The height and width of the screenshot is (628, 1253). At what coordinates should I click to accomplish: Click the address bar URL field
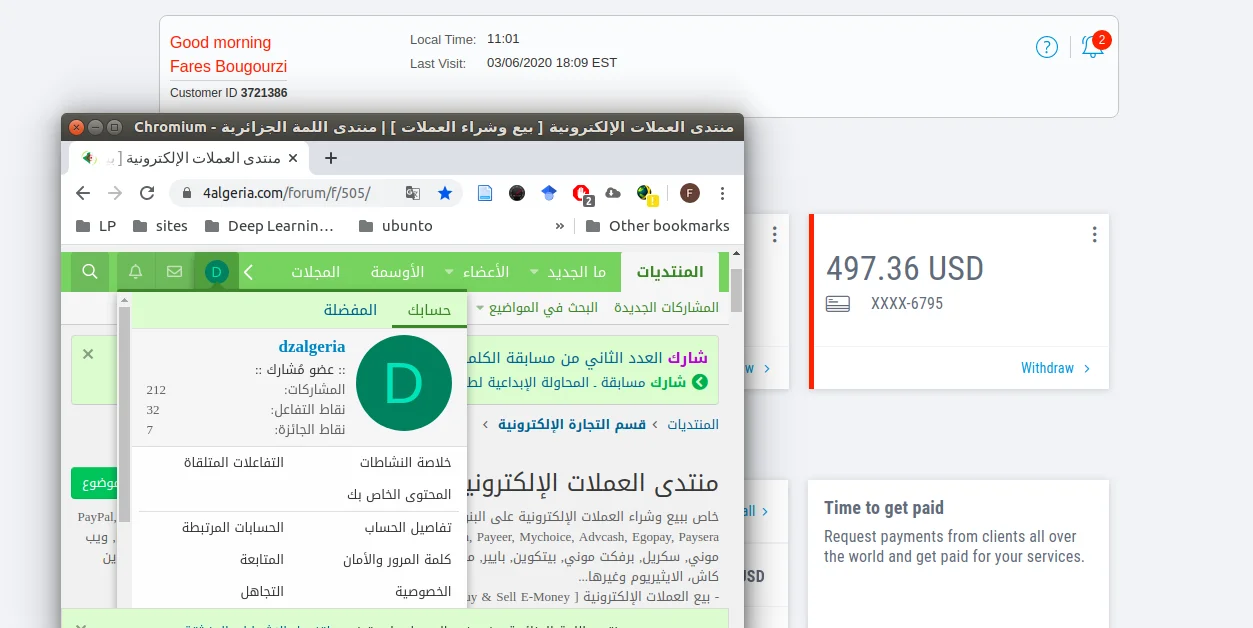click(290, 193)
